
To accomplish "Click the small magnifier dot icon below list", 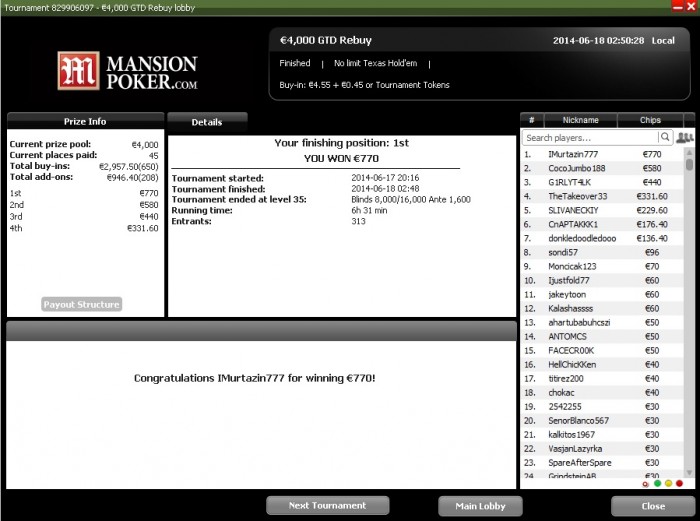I will (x=646, y=484).
